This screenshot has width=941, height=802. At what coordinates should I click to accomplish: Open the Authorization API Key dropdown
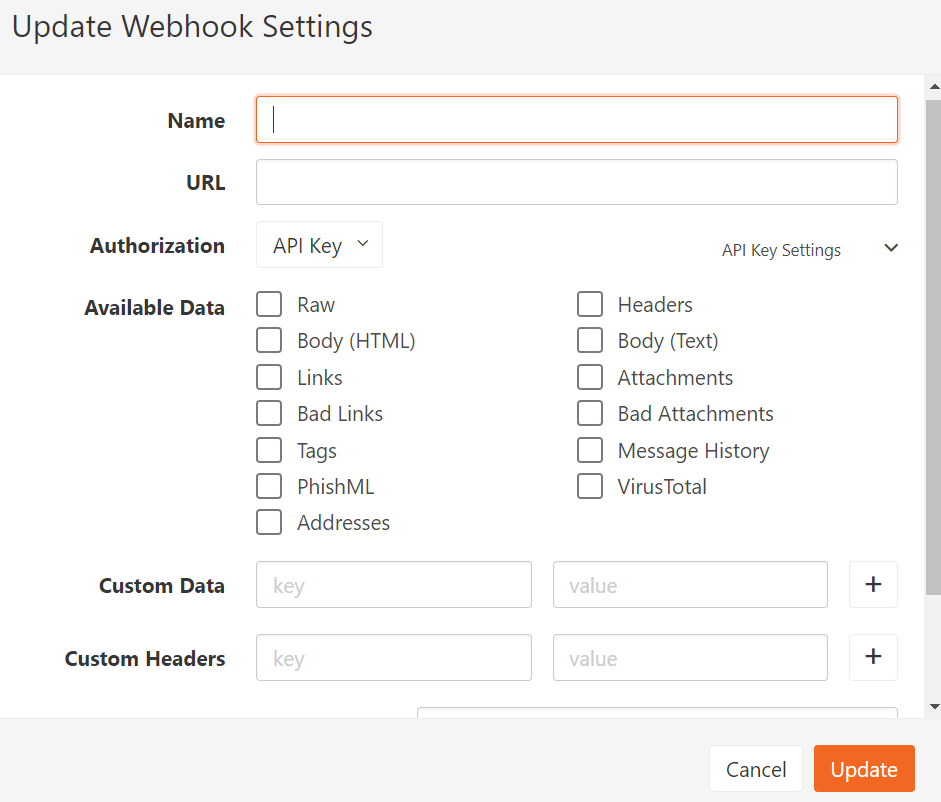tap(318, 244)
